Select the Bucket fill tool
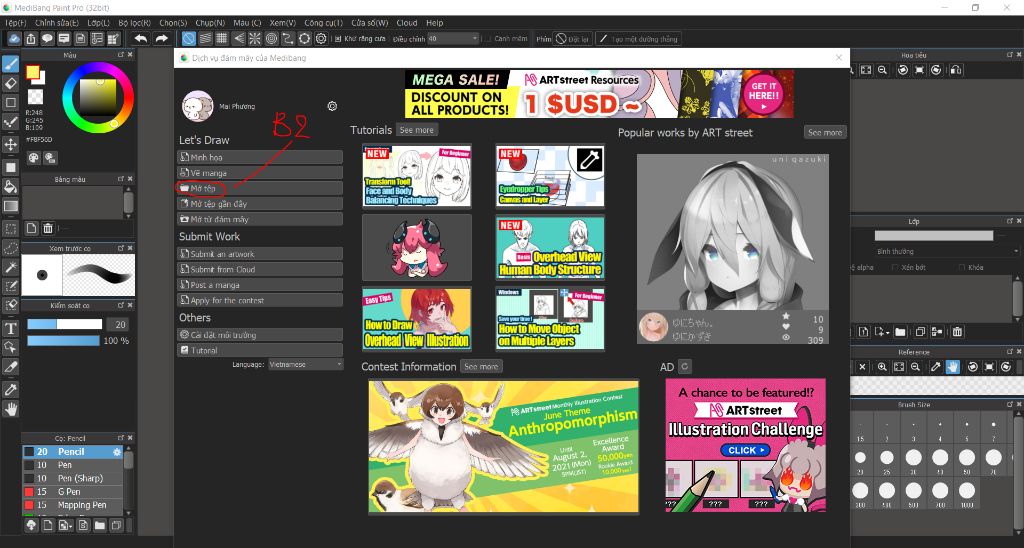The height and width of the screenshot is (548, 1024). [x=10, y=187]
